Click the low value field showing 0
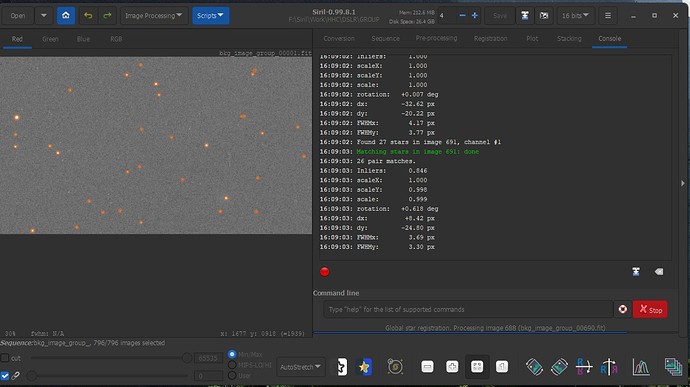The image size is (690, 387). [x=208, y=376]
